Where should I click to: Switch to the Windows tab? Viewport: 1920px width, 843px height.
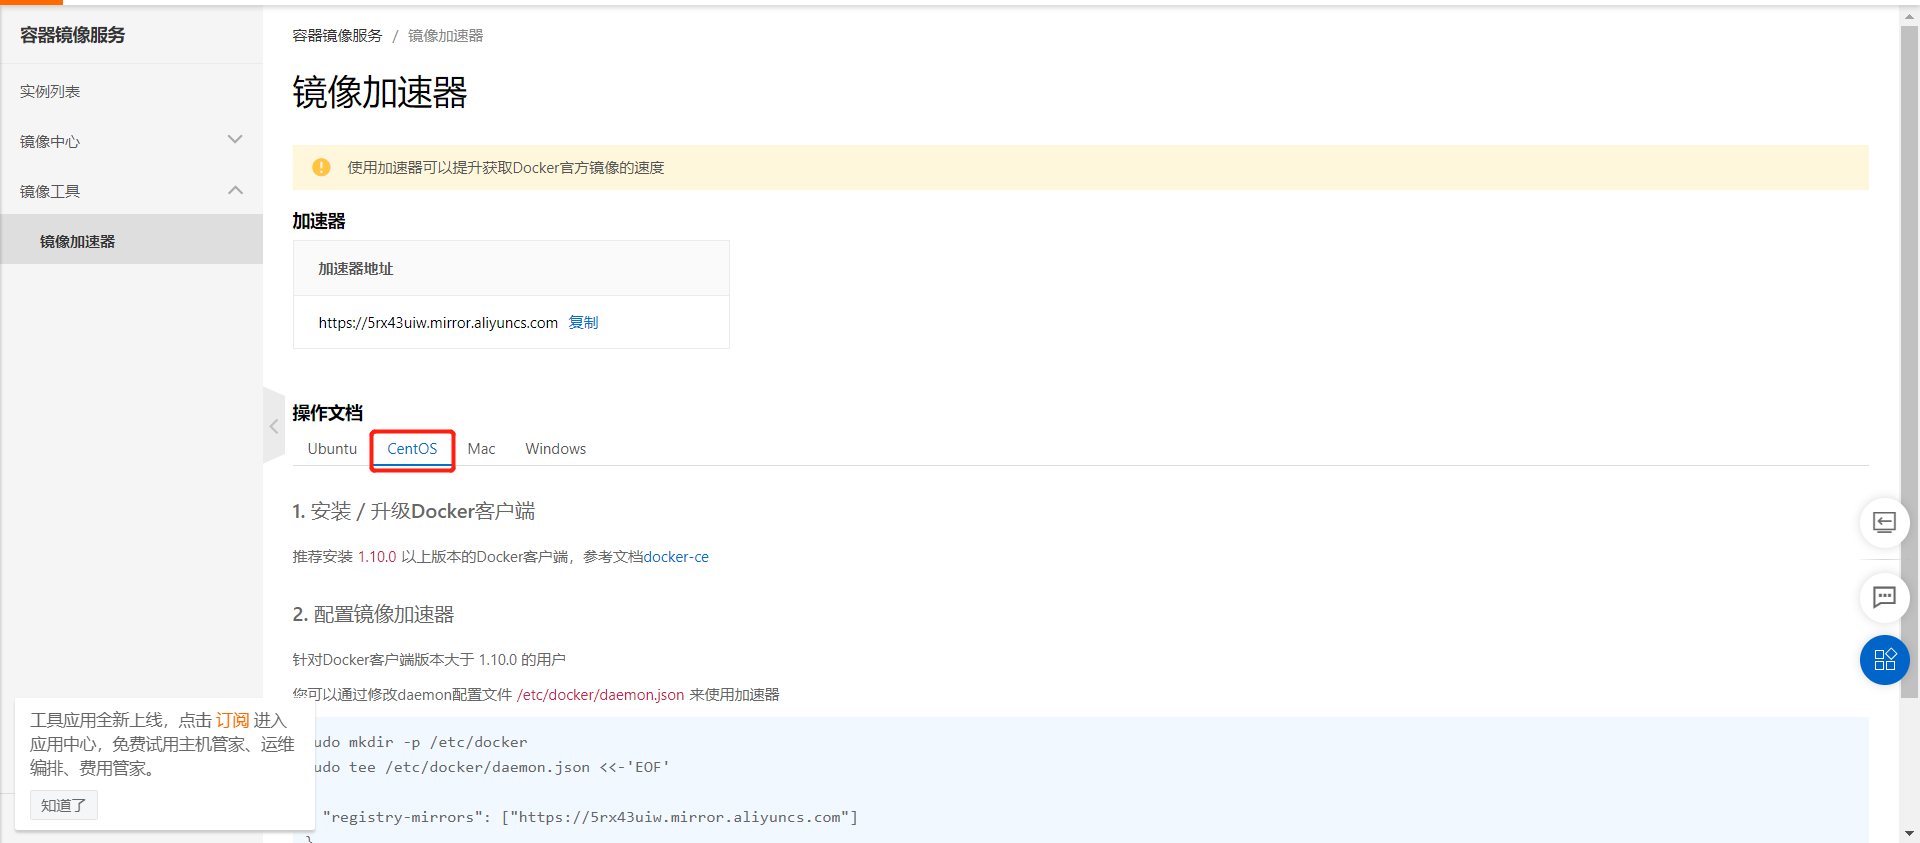[x=555, y=449]
